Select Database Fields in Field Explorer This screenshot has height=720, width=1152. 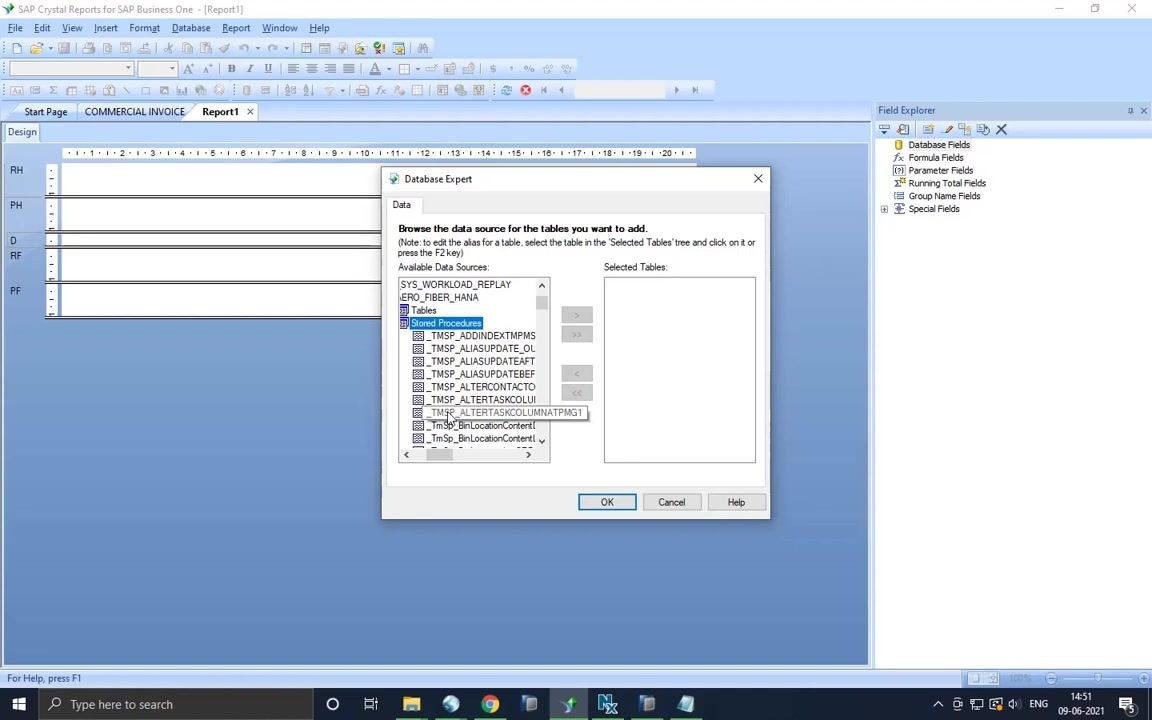938,145
